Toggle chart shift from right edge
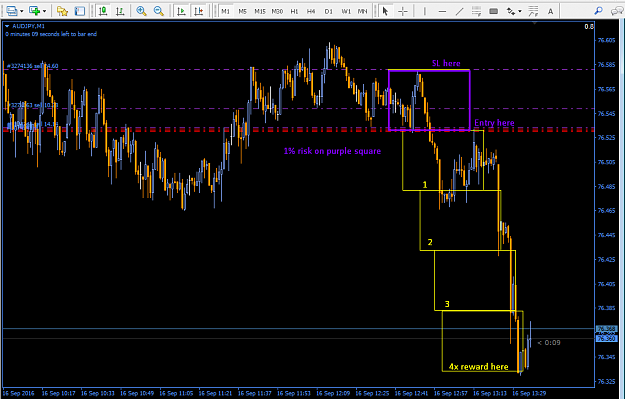Screen dimensions: 625x399 pyautogui.click(x=199, y=11)
